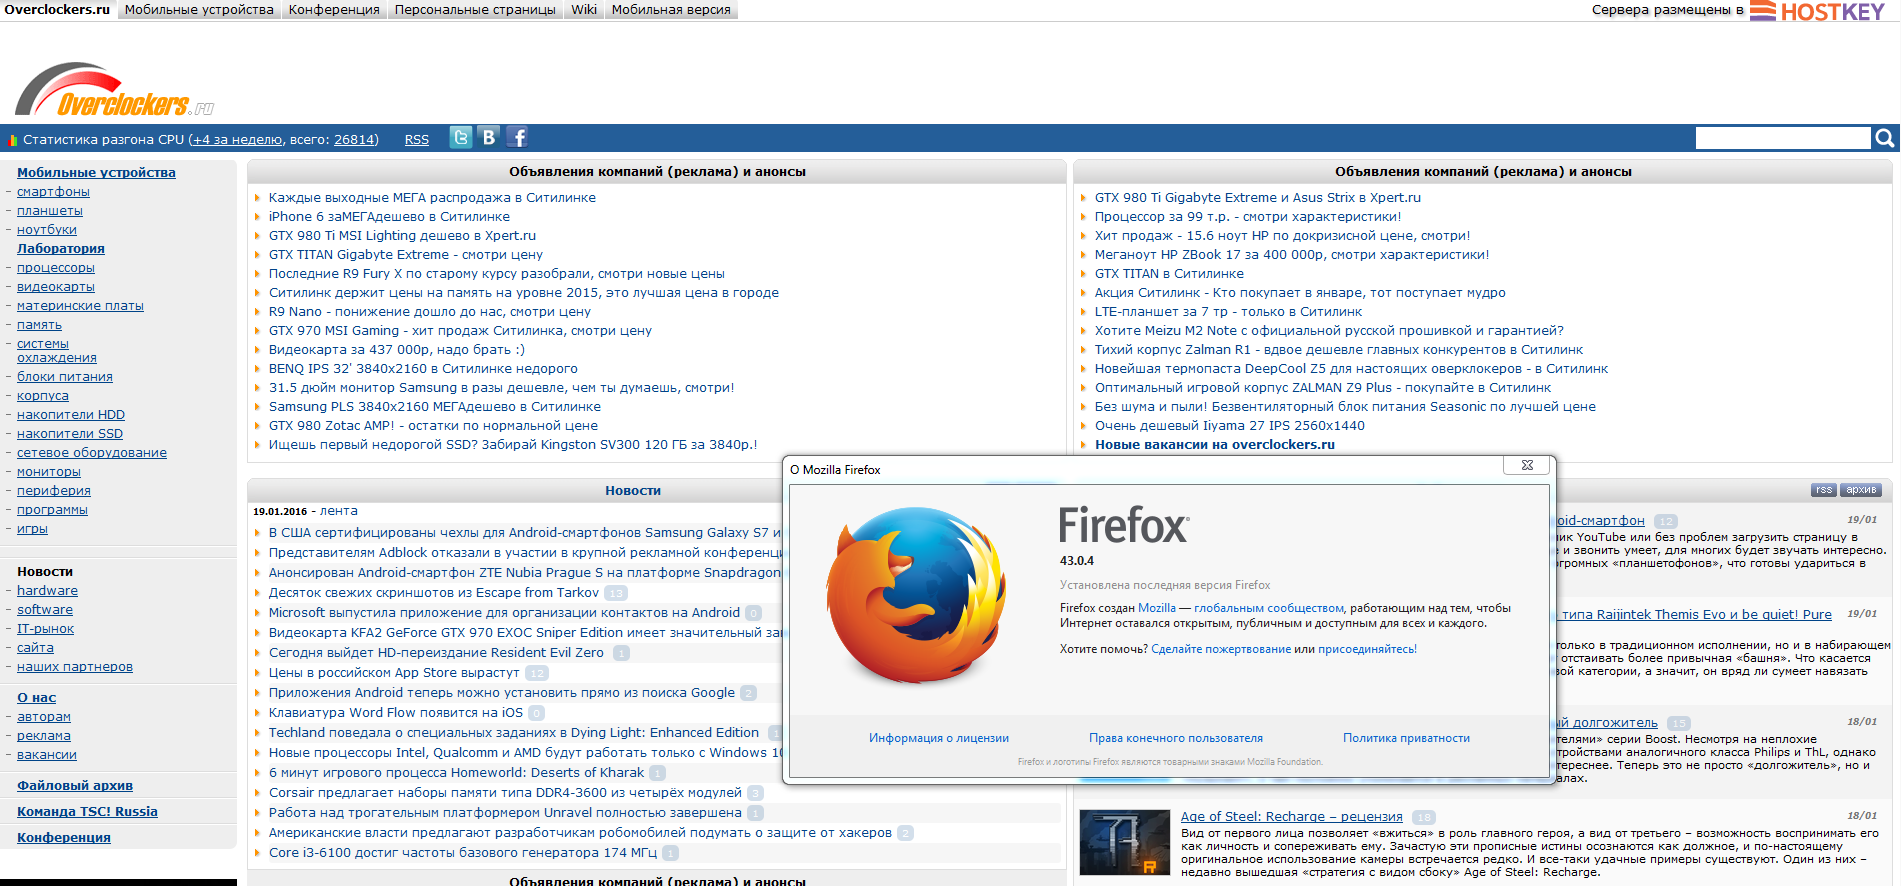Open 'Права конечного пользователя' link
Image resolution: width=1901 pixels, height=886 pixels.
(x=1176, y=738)
